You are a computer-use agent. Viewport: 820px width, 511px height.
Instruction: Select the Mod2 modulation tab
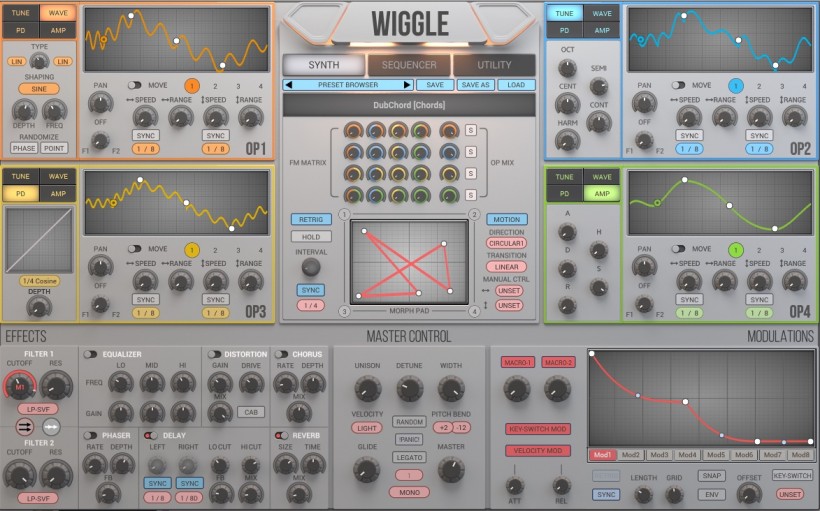click(x=631, y=455)
